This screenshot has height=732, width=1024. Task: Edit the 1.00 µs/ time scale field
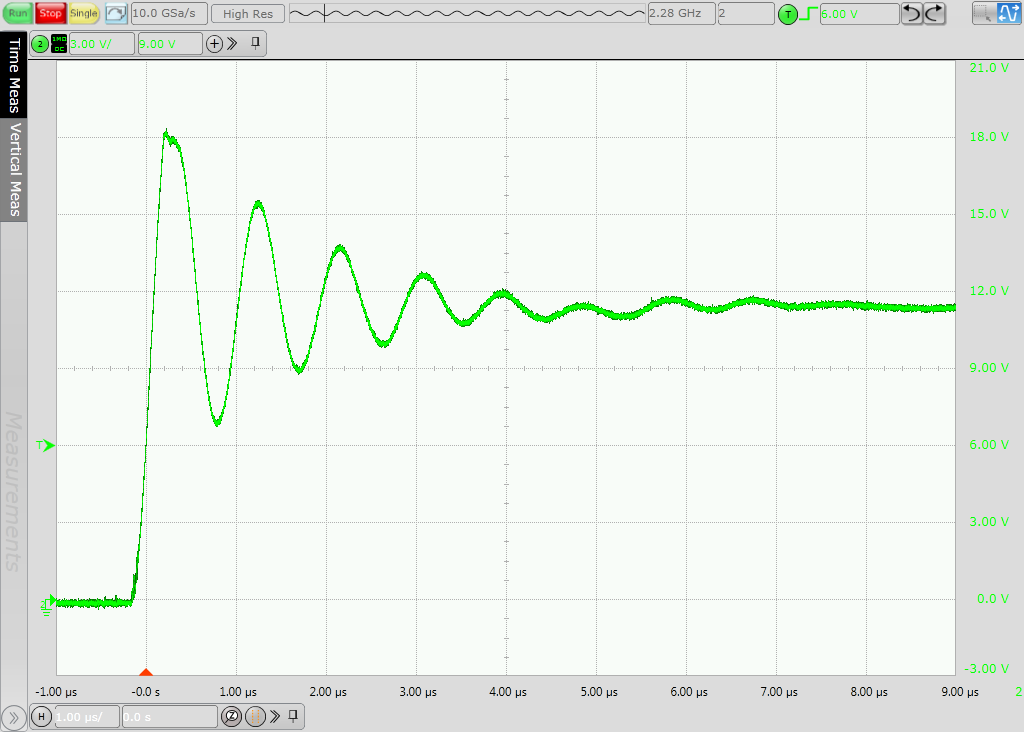click(x=87, y=716)
